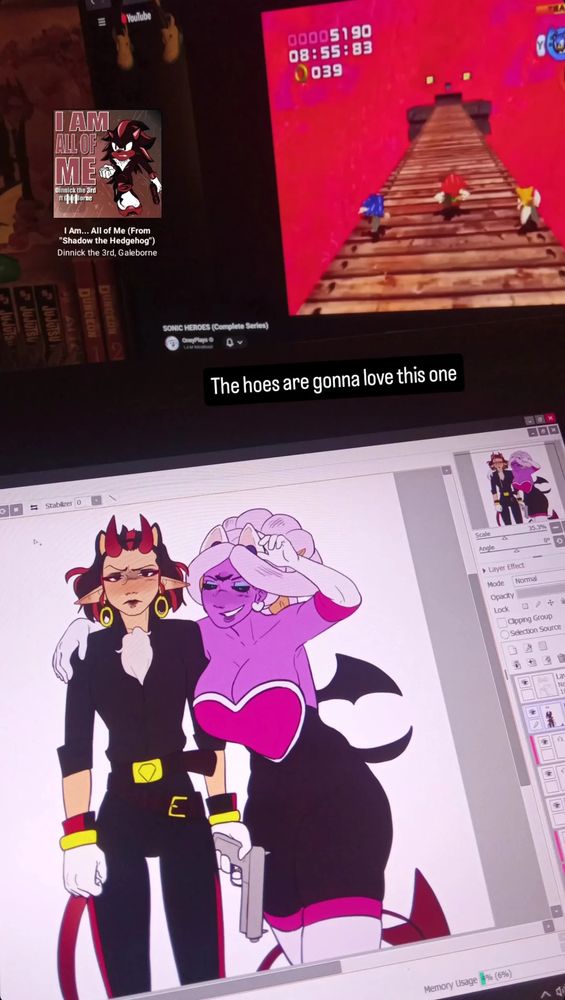This screenshot has width=565, height=1000.
Task: Toggle eye of the highlighted layer with character thumbnail
Action: (532, 712)
